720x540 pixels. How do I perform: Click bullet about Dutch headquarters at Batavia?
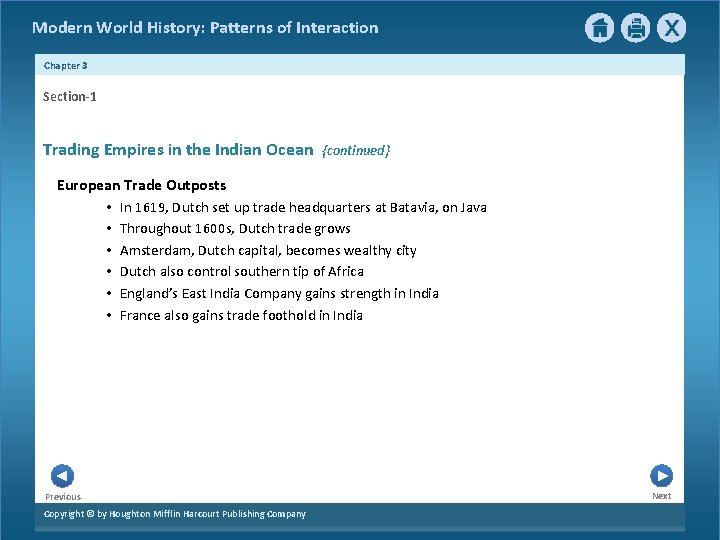pyautogui.click(x=303, y=208)
